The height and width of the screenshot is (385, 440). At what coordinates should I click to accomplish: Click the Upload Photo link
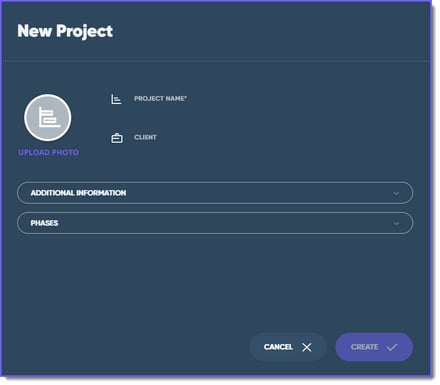click(x=49, y=153)
